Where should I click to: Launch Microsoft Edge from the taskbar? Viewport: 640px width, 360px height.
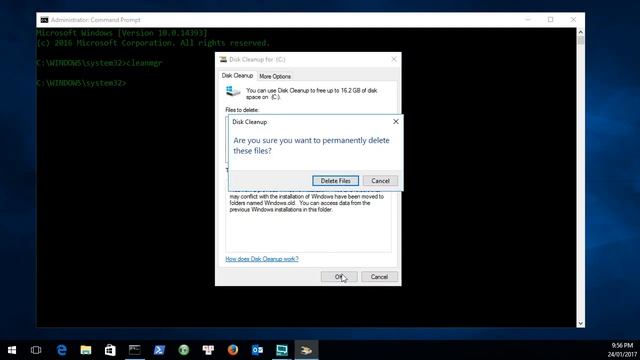coord(62,350)
